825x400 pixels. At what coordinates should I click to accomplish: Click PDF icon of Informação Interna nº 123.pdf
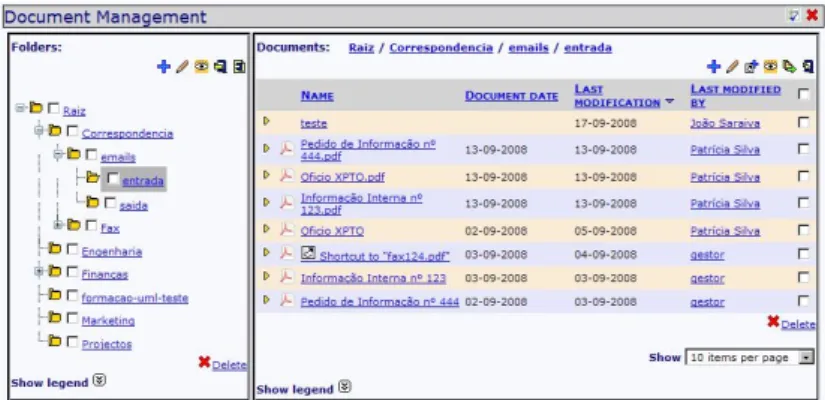286,203
